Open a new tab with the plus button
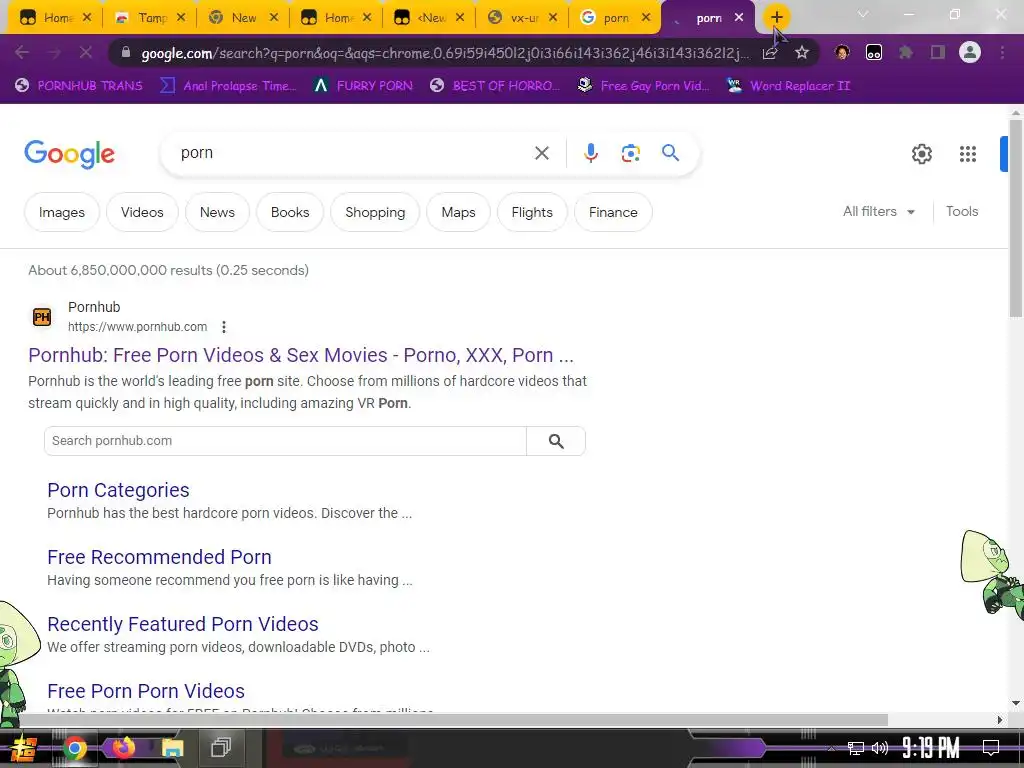This screenshot has height=768, width=1024. coord(776,17)
